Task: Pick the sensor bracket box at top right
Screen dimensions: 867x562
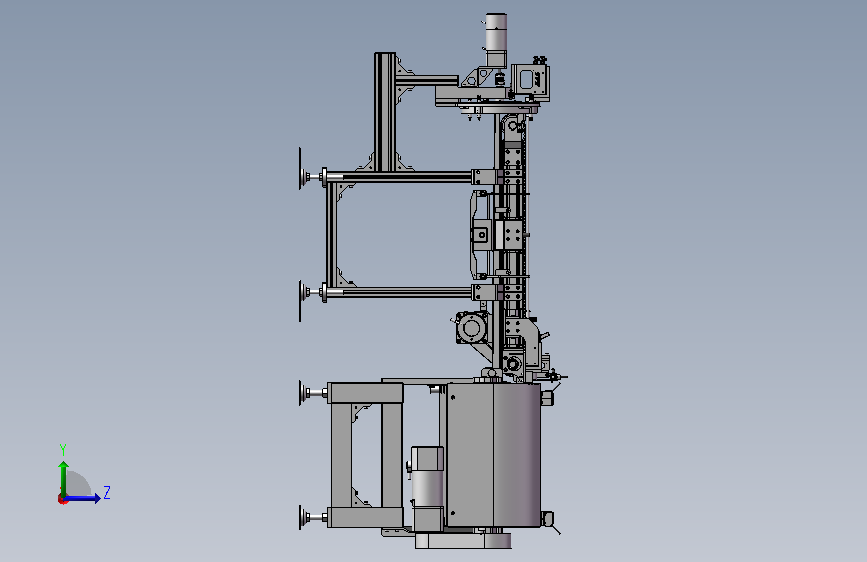Action: pyautogui.click(x=530, y=81)
